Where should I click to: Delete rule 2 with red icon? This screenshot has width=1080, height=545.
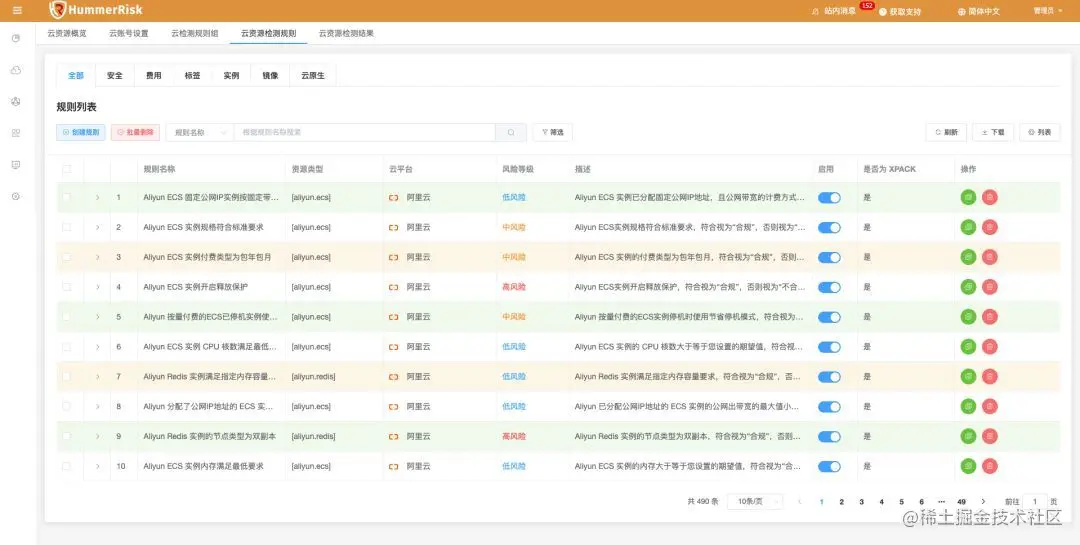(x=990, y=227)
